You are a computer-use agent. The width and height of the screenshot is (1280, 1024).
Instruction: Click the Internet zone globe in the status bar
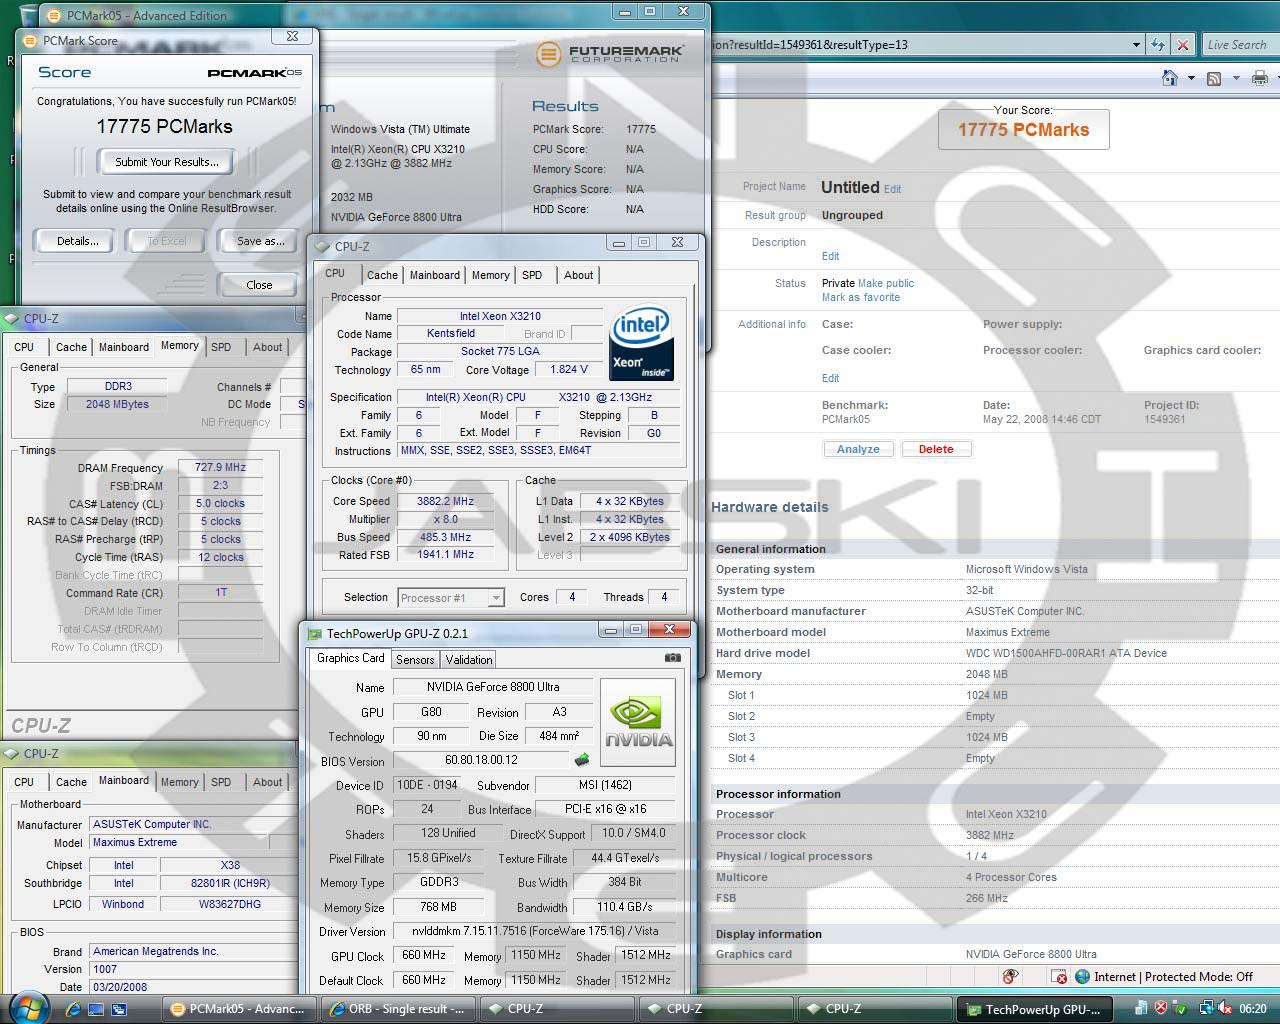pyautogui.click(x=1083, y=977)
